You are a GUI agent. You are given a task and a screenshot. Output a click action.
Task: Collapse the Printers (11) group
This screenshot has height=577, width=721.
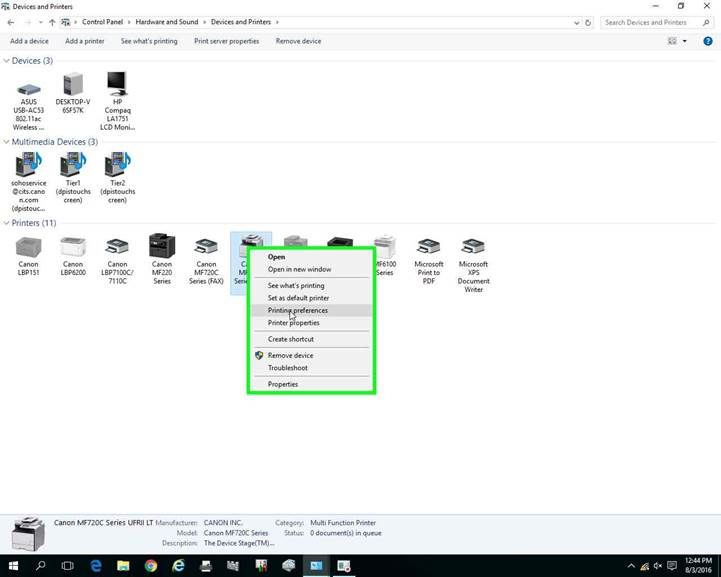6,223
